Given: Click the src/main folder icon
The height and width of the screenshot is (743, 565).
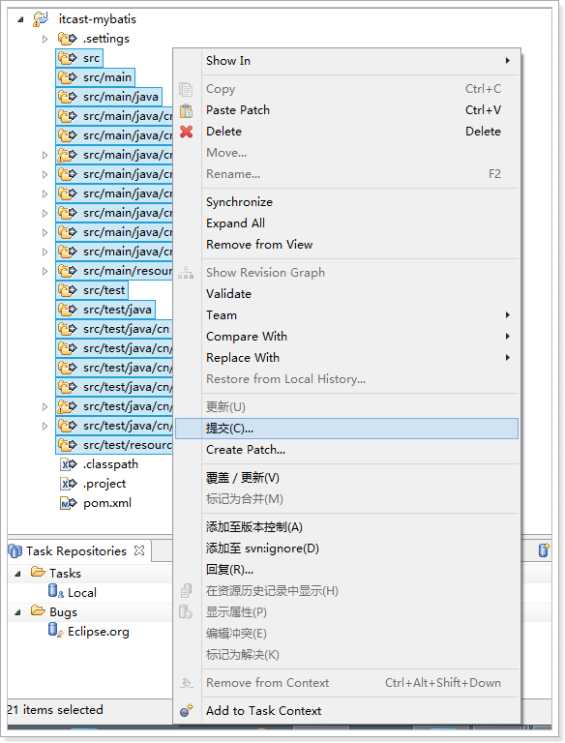Looking at the screenshot, I should (67, 77).
